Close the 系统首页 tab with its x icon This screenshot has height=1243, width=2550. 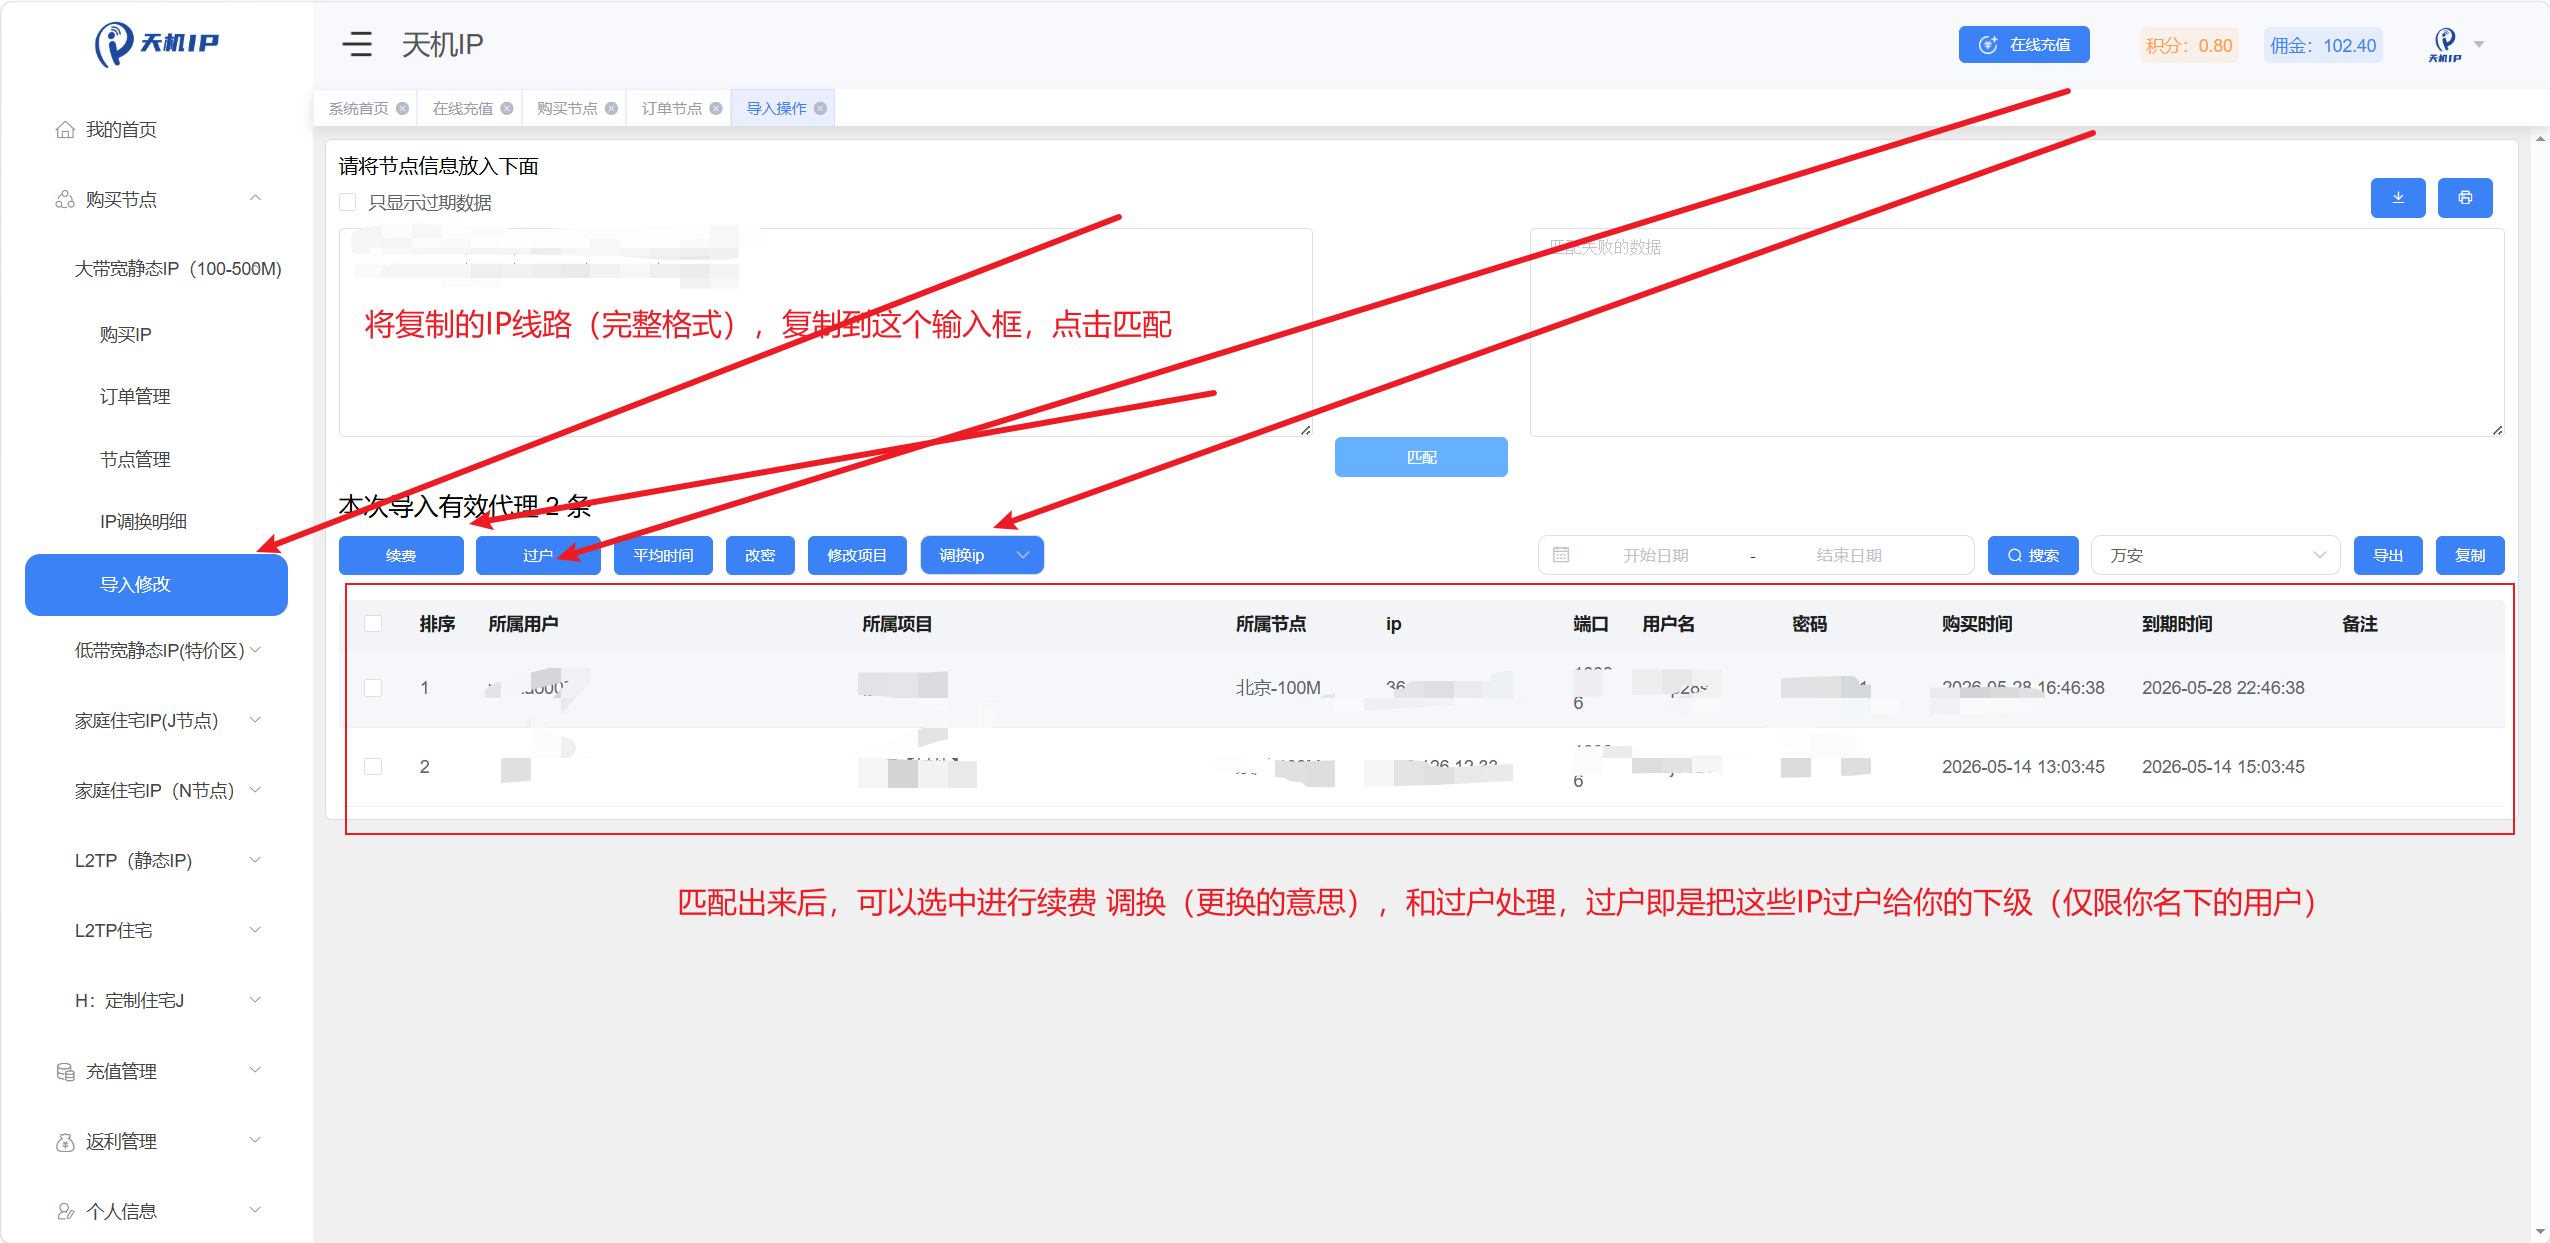pos(402,109)
